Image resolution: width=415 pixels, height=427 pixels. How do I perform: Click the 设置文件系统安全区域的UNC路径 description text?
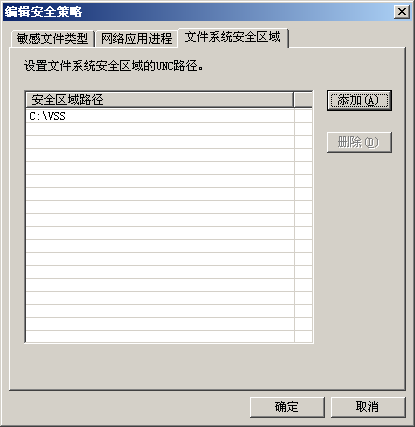coord(113,66)
